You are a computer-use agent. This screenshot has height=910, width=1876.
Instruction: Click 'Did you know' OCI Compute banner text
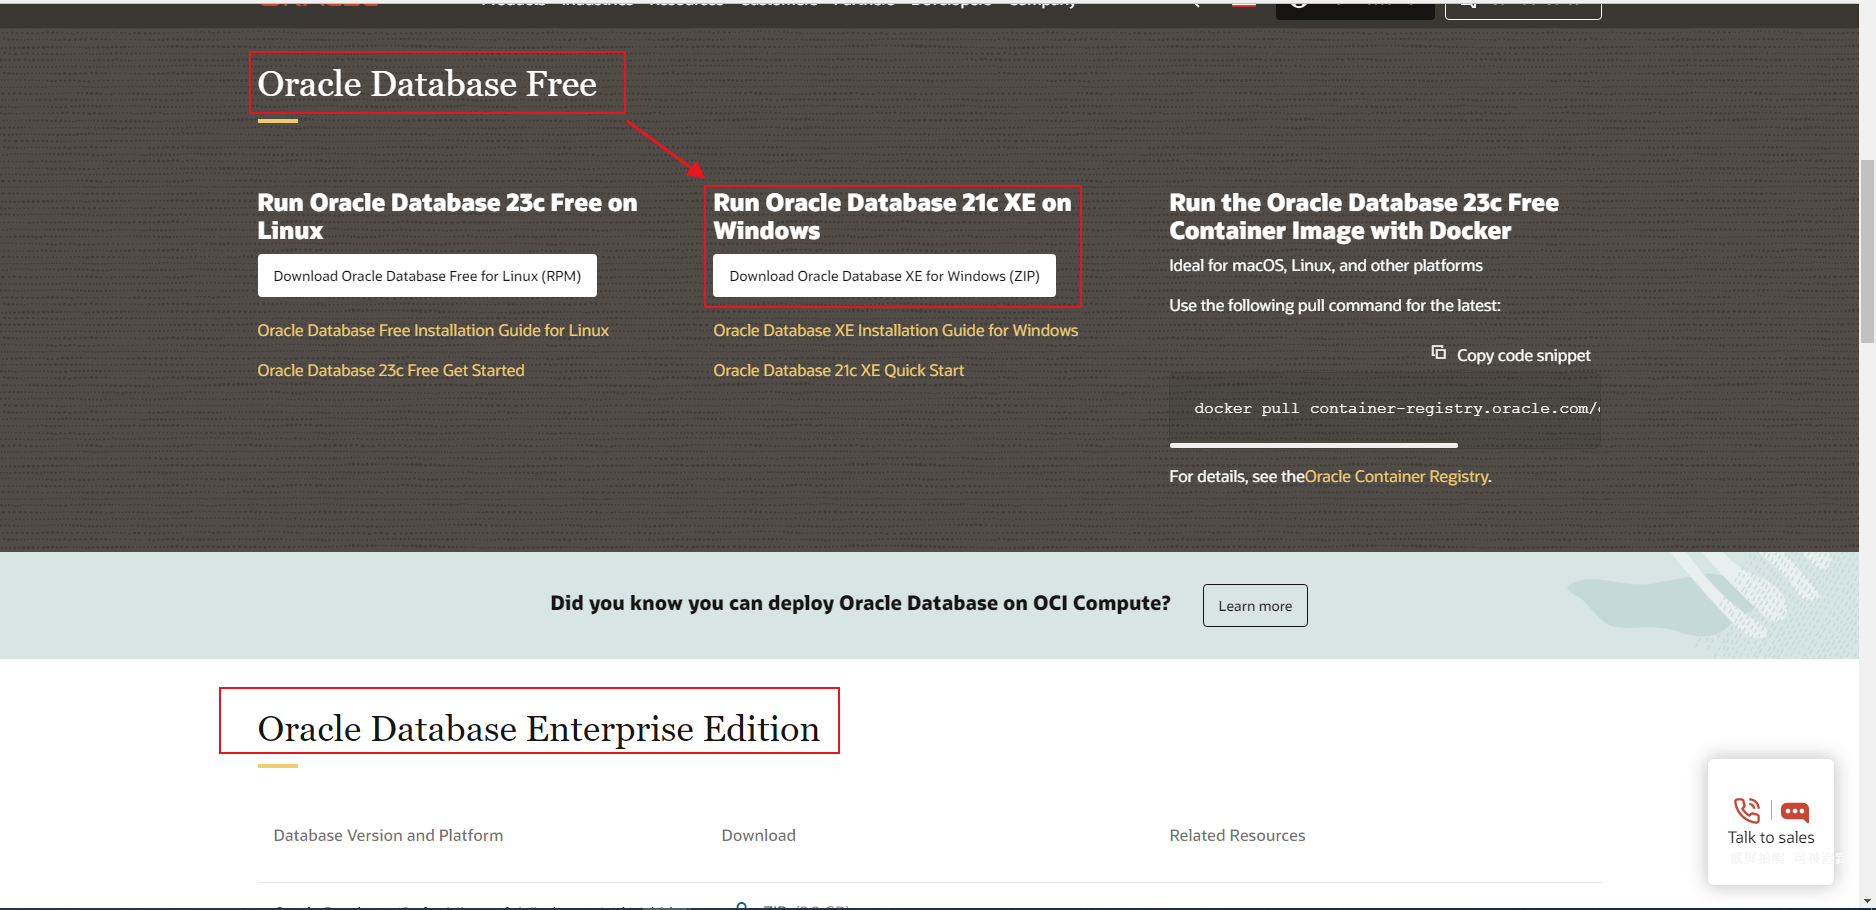pyautogui.click(x=860, y=603)
